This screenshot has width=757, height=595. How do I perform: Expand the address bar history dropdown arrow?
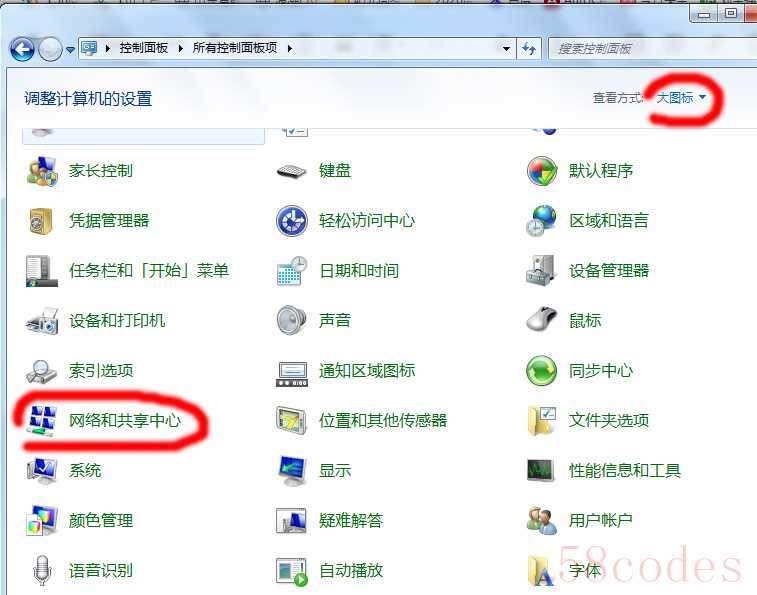click(506, 48)
